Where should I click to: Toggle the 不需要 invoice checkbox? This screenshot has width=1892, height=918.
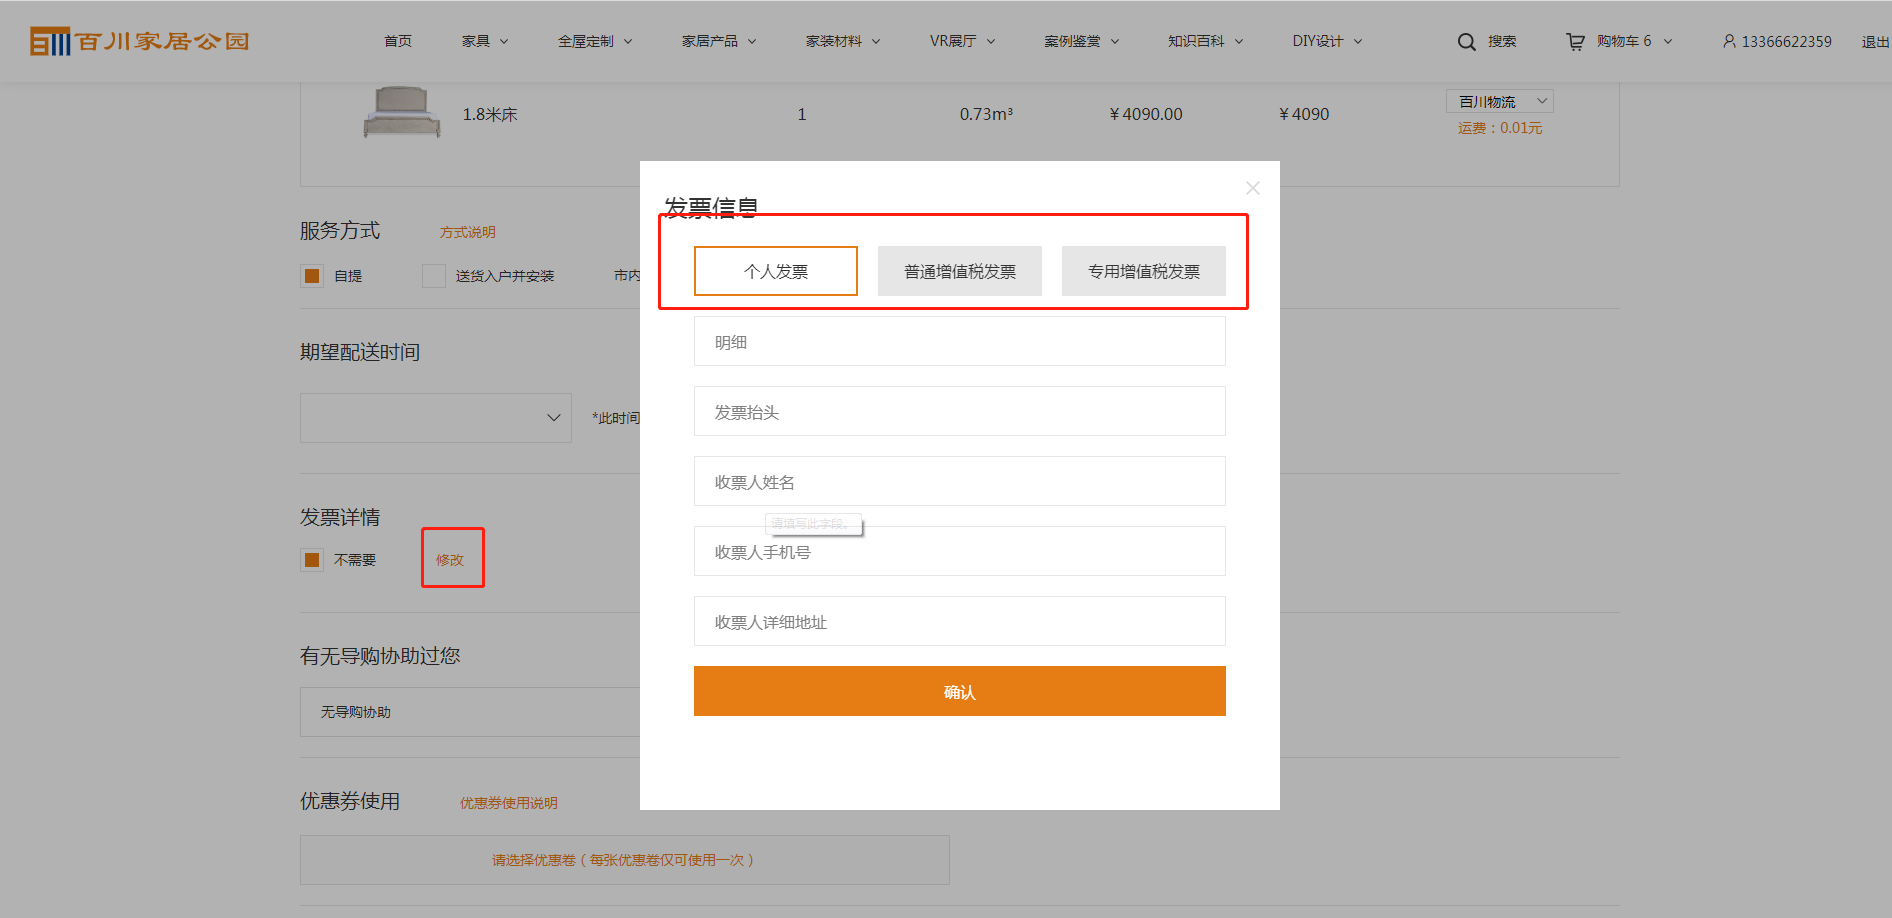point(312,560)
